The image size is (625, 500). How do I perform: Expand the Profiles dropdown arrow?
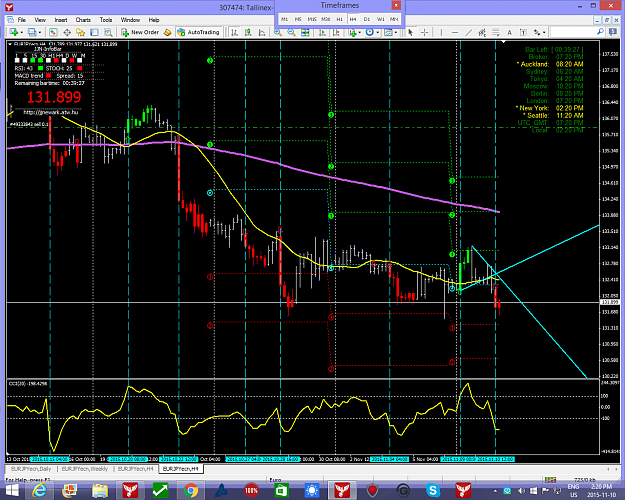pos(39,32)
